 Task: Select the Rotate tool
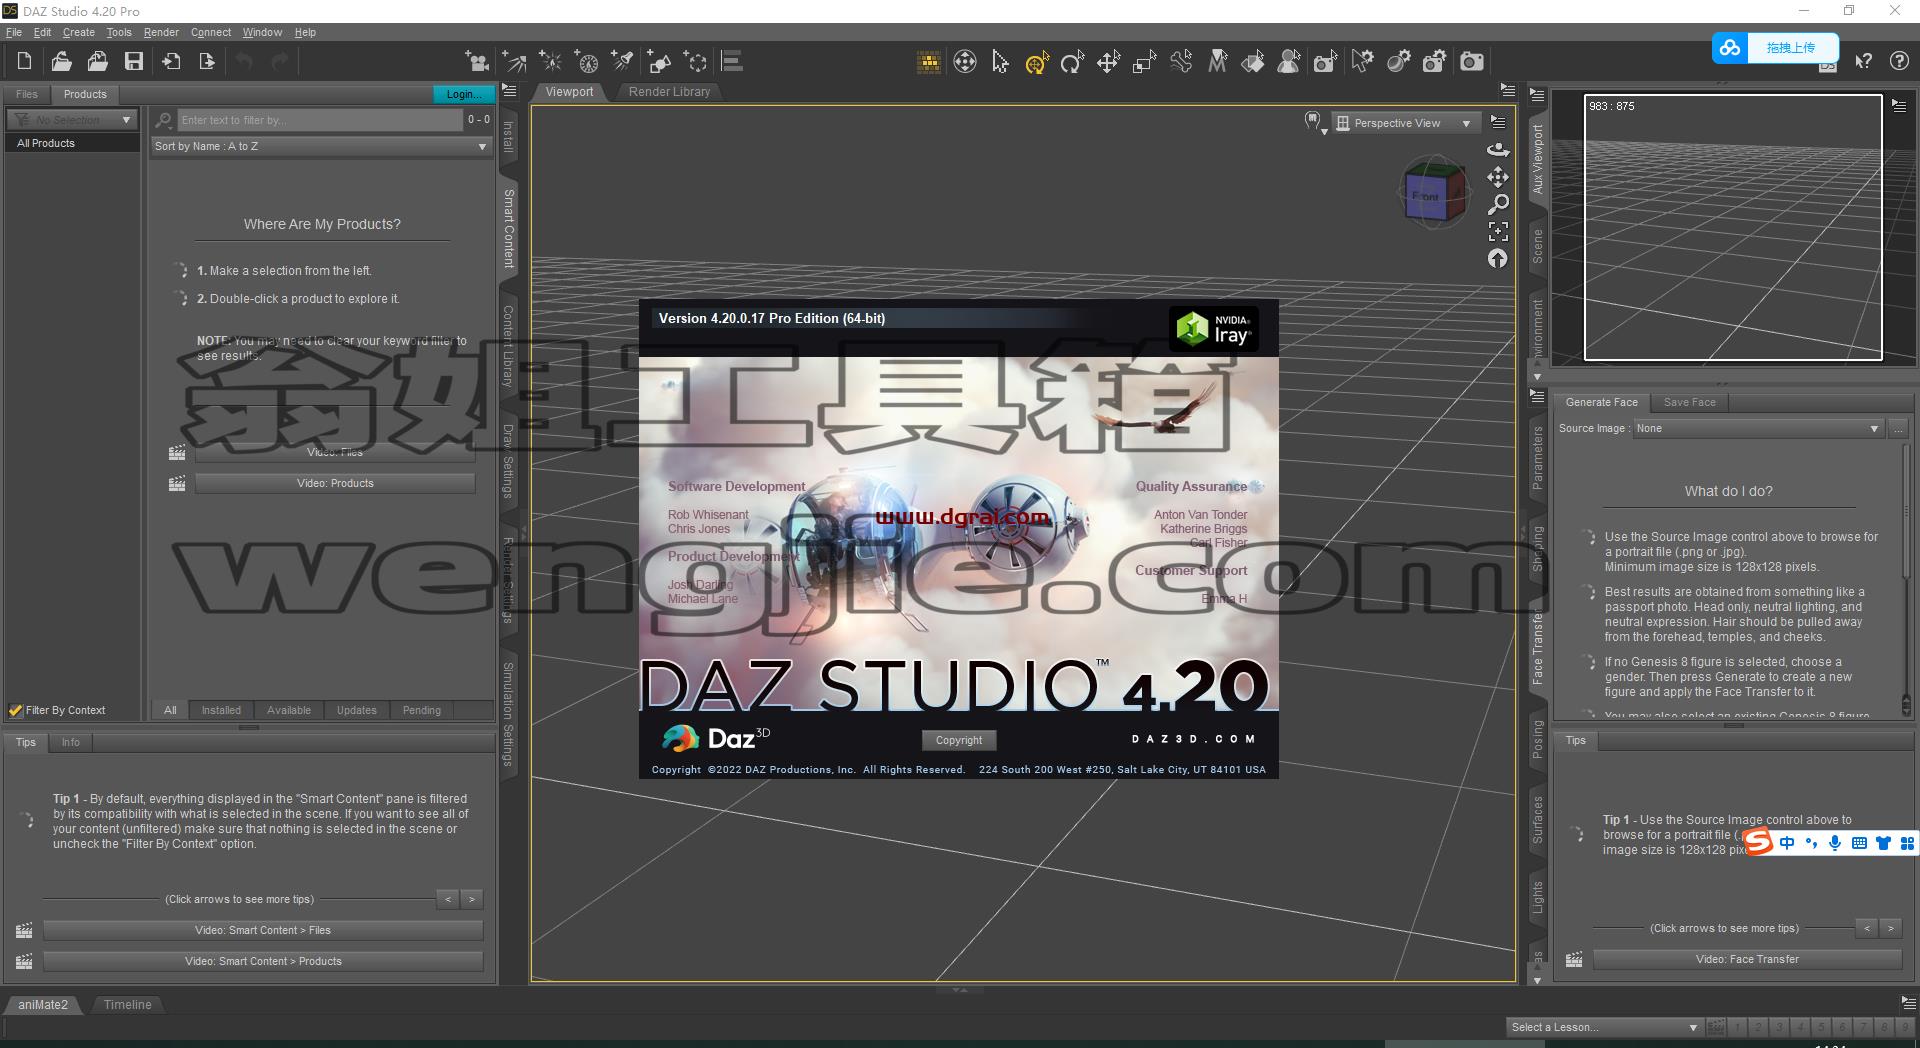1072,63
